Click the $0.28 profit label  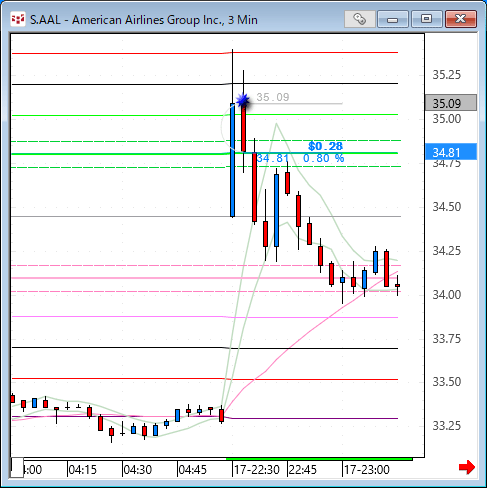click(325, 146)
